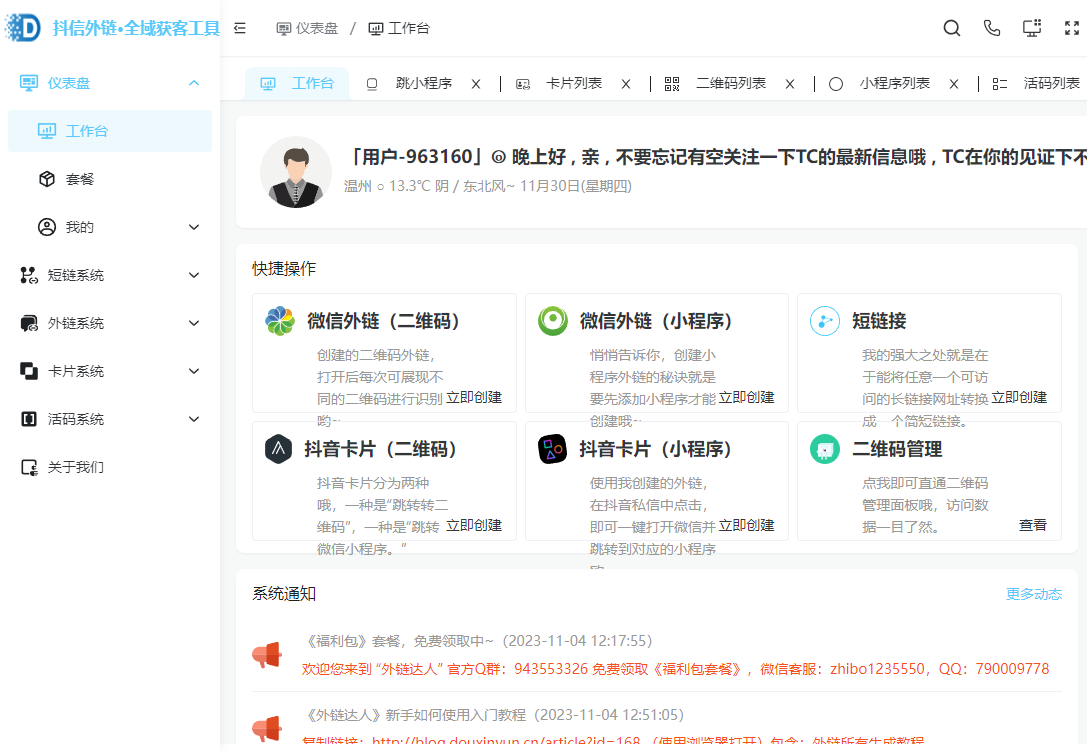Click the 系统通知 section heading
The width and height of the screenshot is (1087, 751).
(x=284, y=594)
